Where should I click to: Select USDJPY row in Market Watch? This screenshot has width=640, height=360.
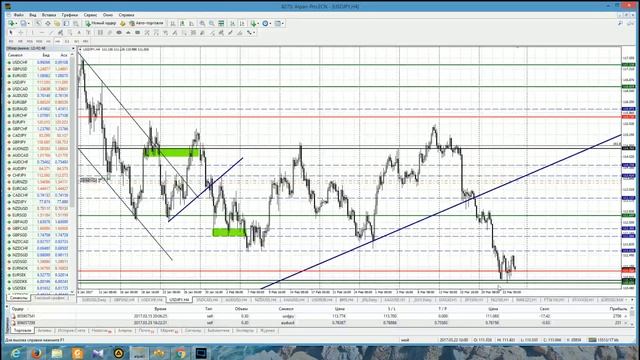click(38, 82)
